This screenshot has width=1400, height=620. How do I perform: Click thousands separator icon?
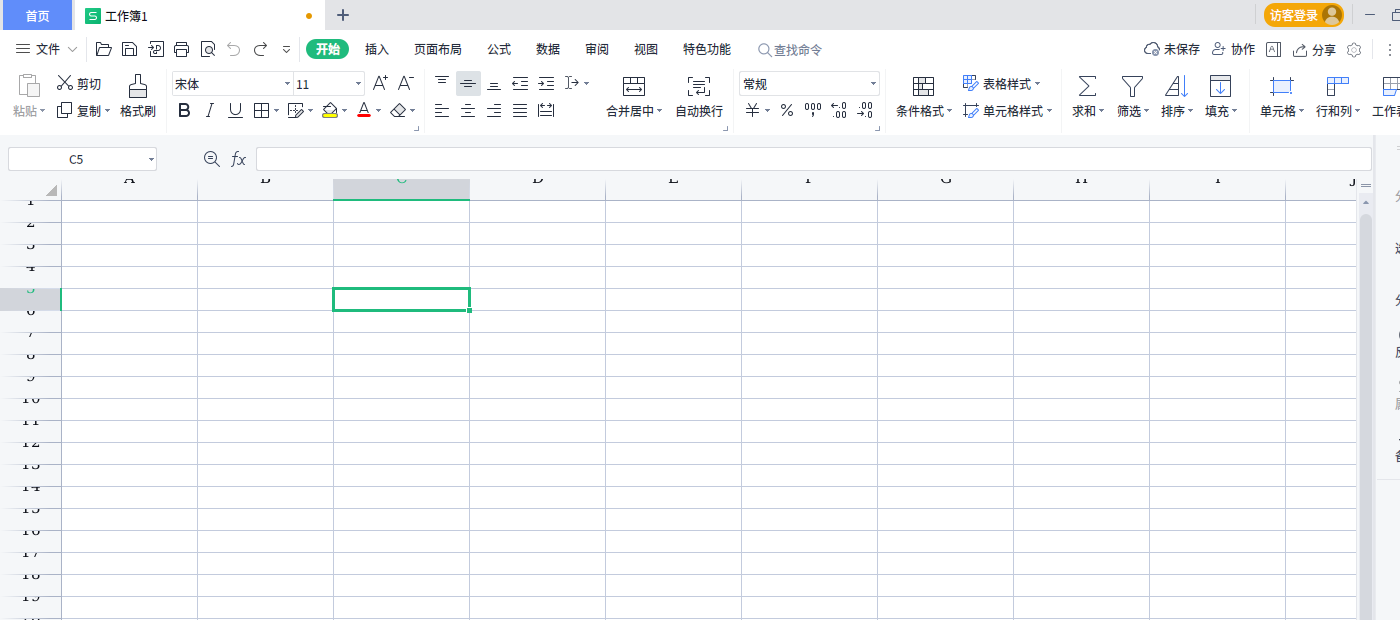point(813,110)
